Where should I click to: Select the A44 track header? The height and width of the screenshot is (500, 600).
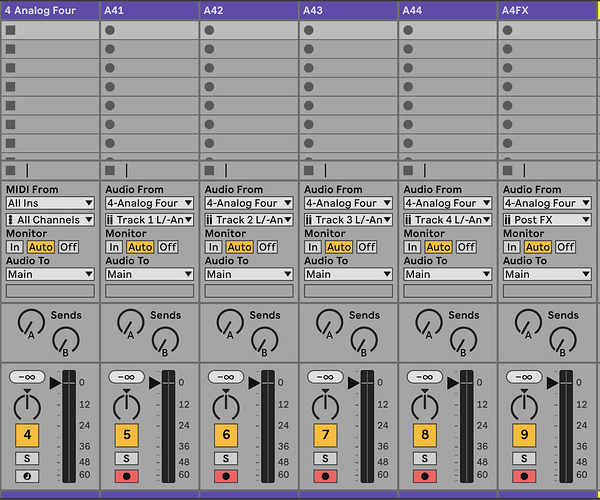click(447, 10)
